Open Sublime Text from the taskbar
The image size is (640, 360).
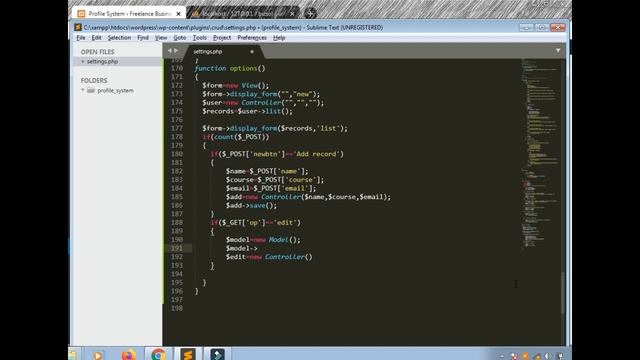tap(188, 354)
